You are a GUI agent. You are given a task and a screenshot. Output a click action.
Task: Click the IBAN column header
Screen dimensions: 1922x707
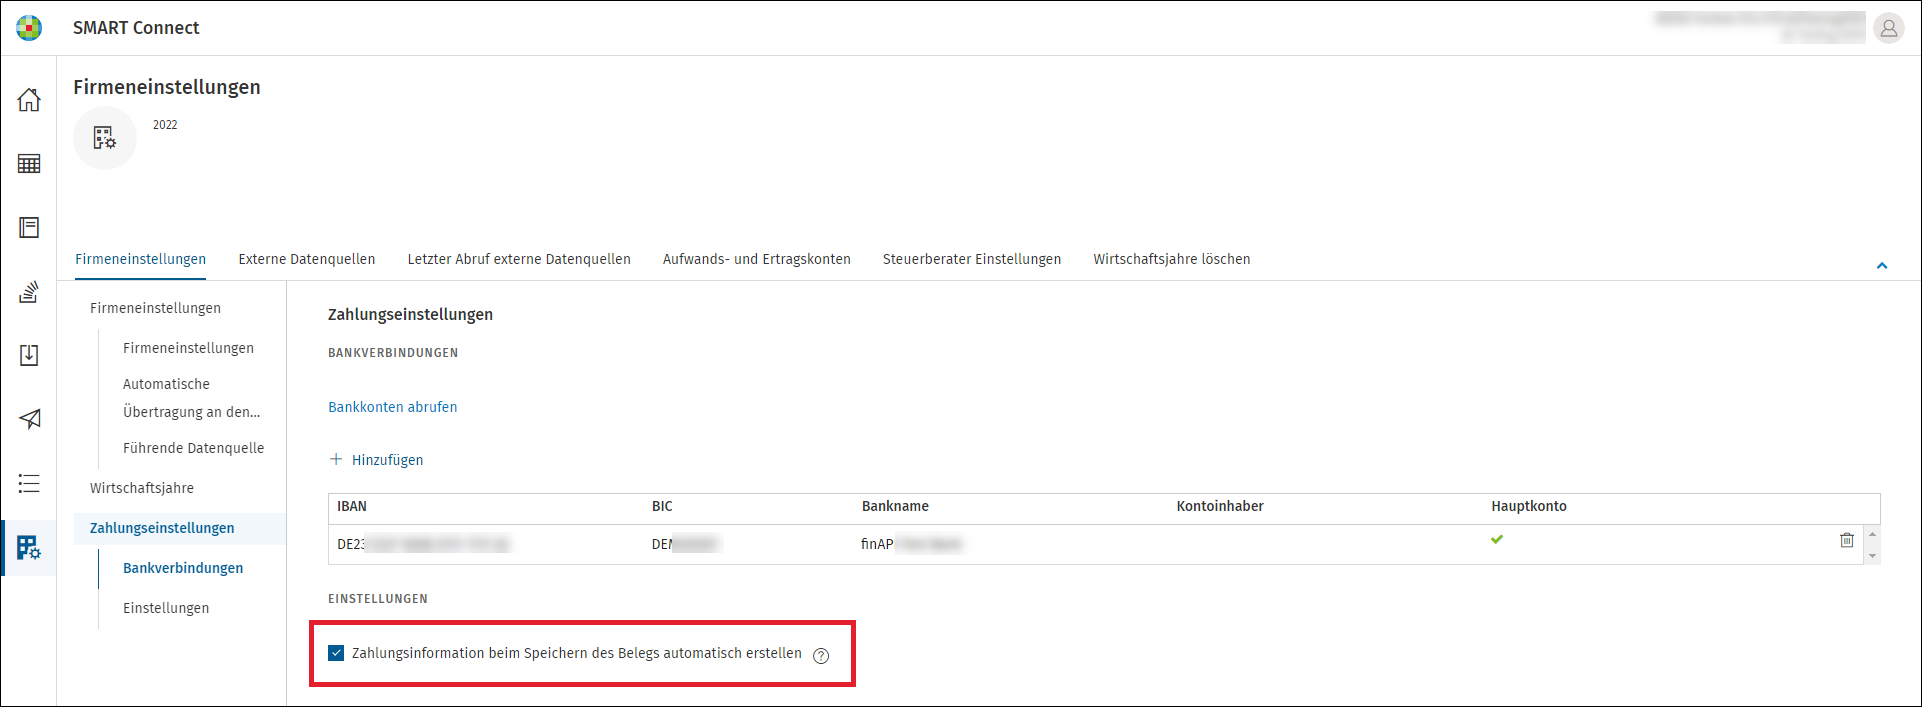(x=352, y=506)
